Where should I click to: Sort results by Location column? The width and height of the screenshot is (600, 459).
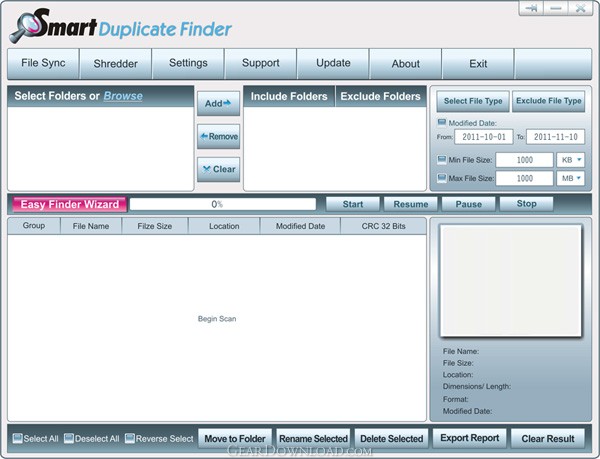coord(224,226)
